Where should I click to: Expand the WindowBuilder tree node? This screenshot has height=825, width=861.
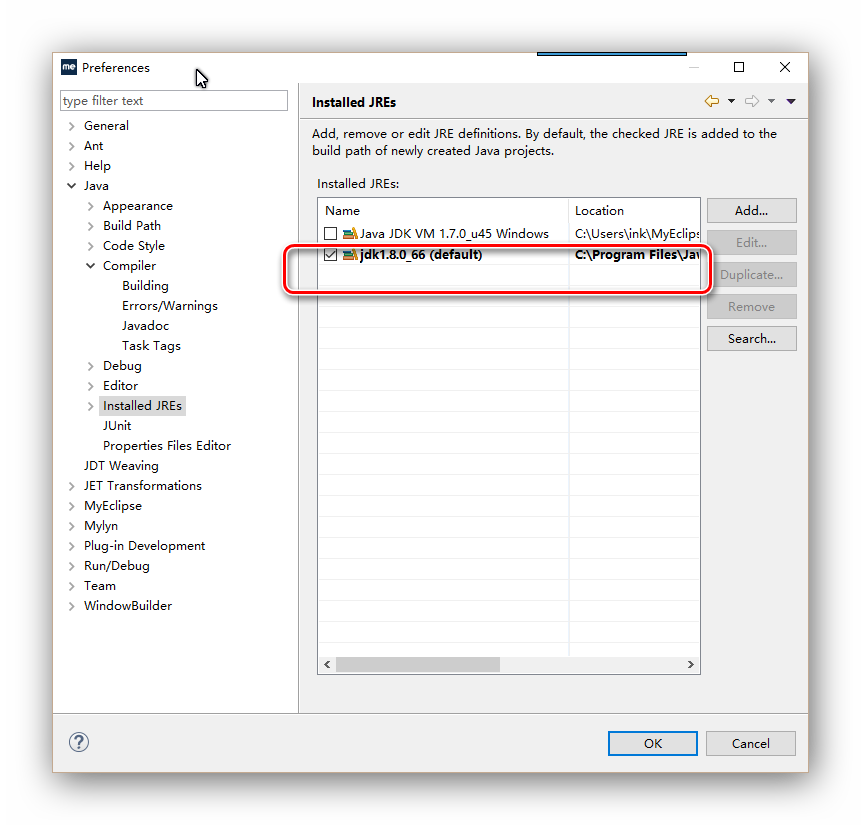click(71, 606)
